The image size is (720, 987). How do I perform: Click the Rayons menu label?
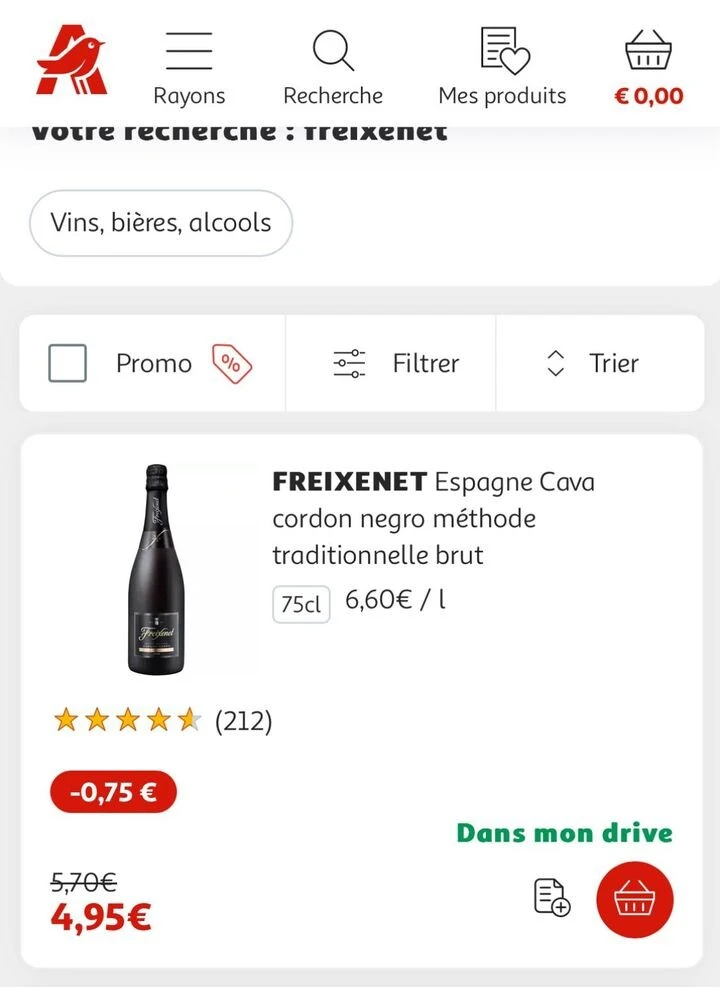click(189, 96)
